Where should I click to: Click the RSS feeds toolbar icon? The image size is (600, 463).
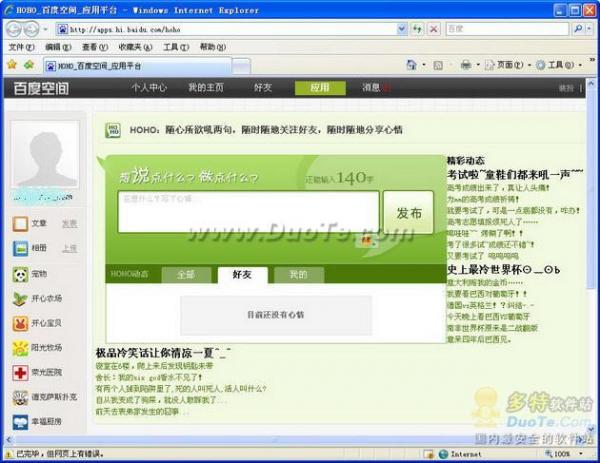[438, 65]
